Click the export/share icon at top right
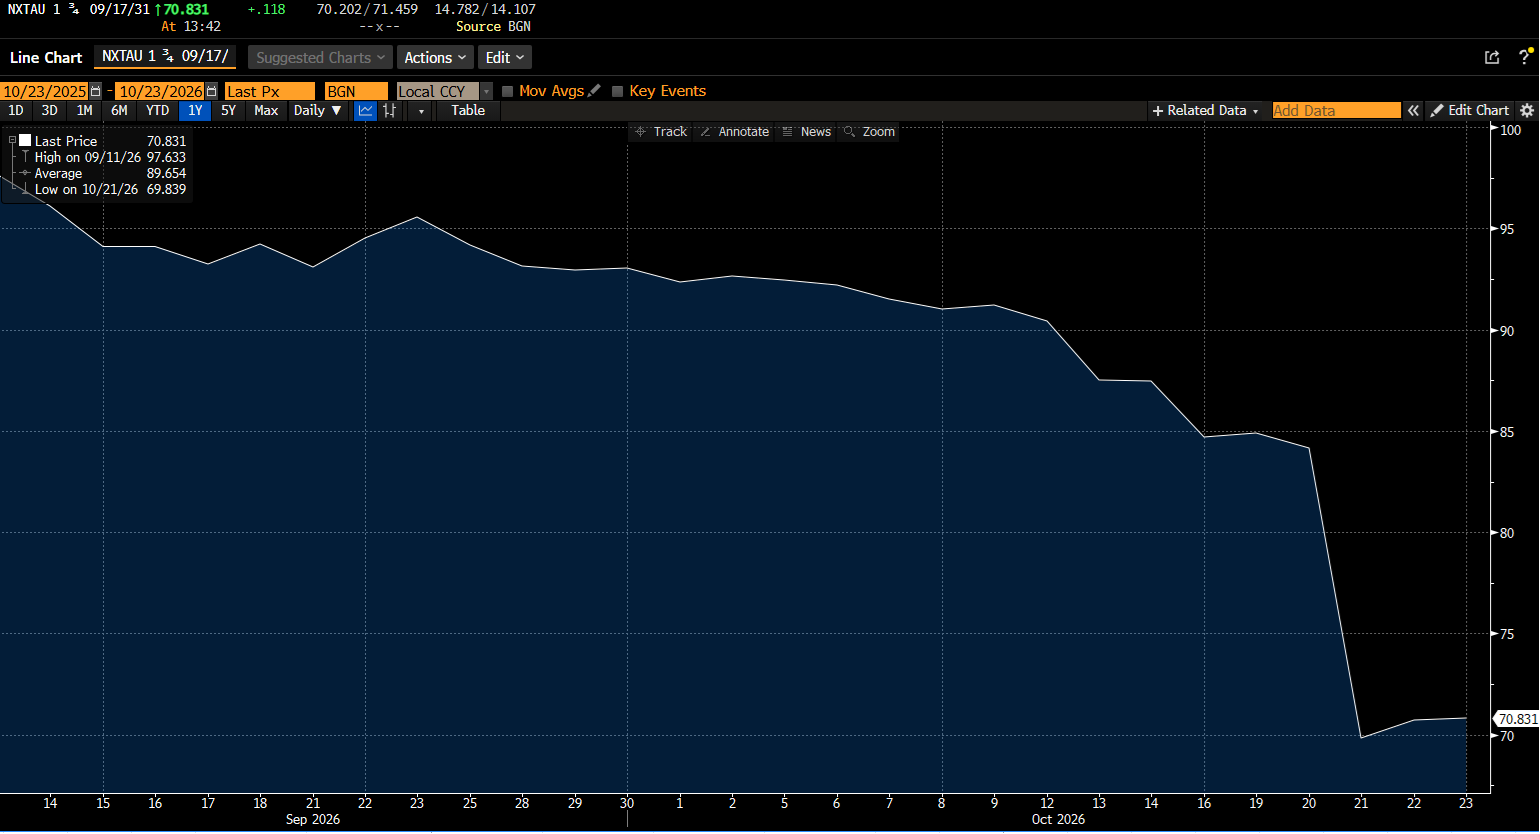This screenshot has width=1540, height=834. (x=1492, y=58)
